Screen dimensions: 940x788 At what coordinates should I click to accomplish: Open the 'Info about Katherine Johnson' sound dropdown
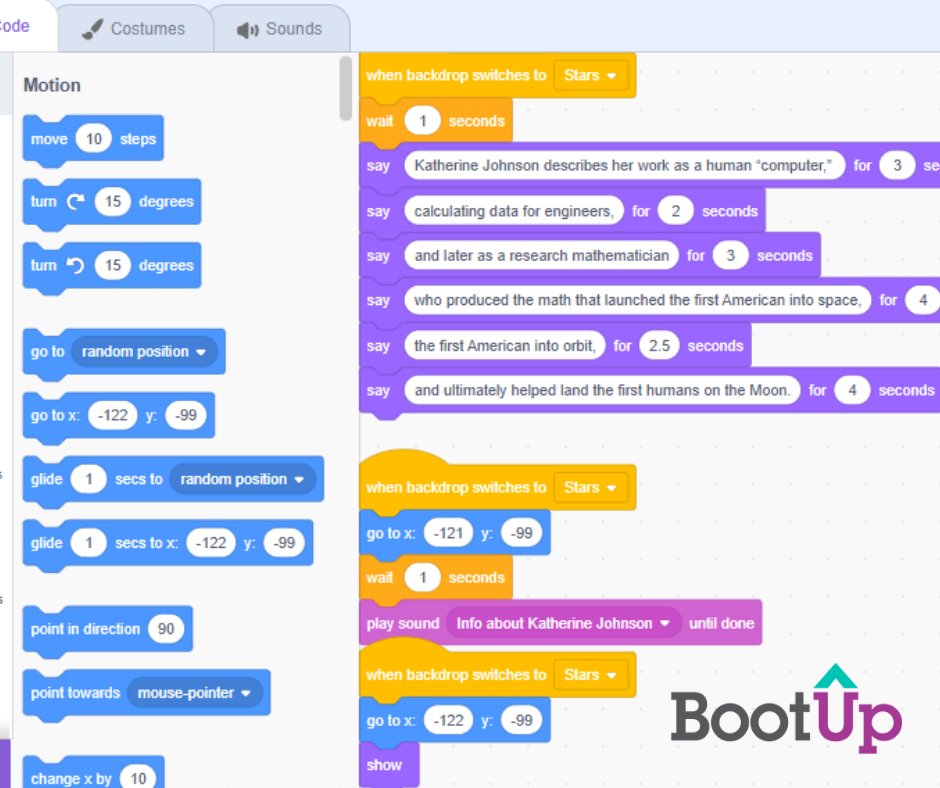click(x=564, y=624)
